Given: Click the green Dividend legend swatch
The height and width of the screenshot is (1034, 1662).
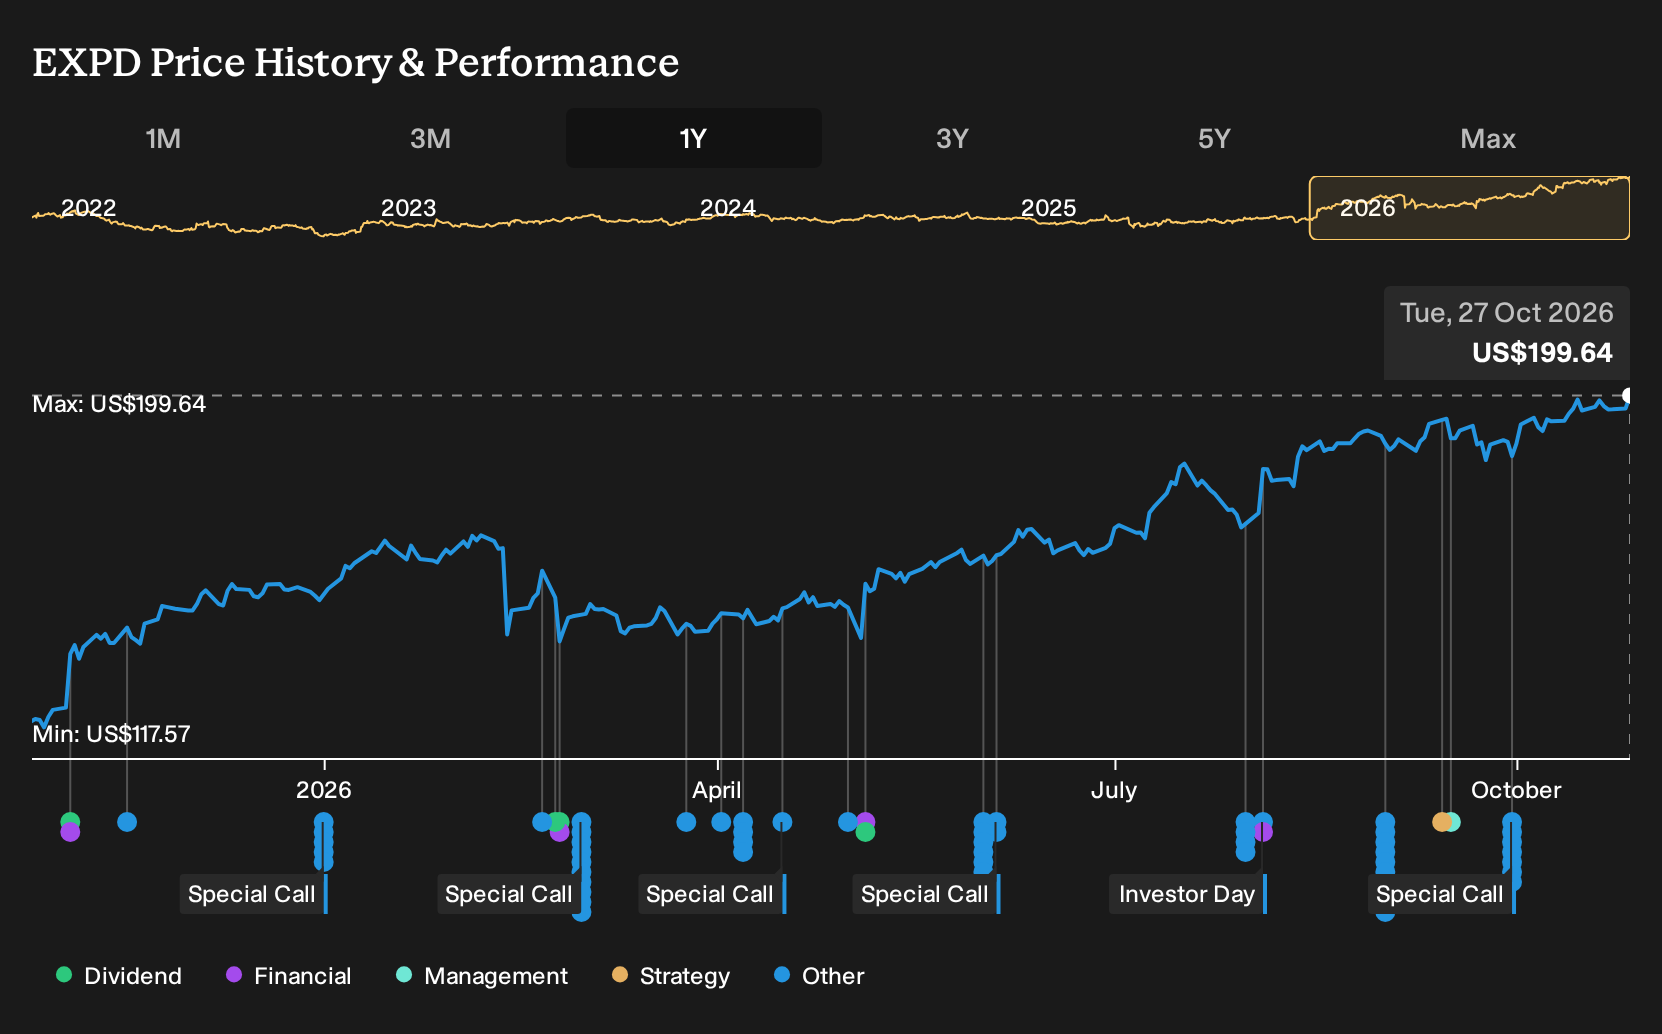Looking at the screenshot, I should click(64, 974).
